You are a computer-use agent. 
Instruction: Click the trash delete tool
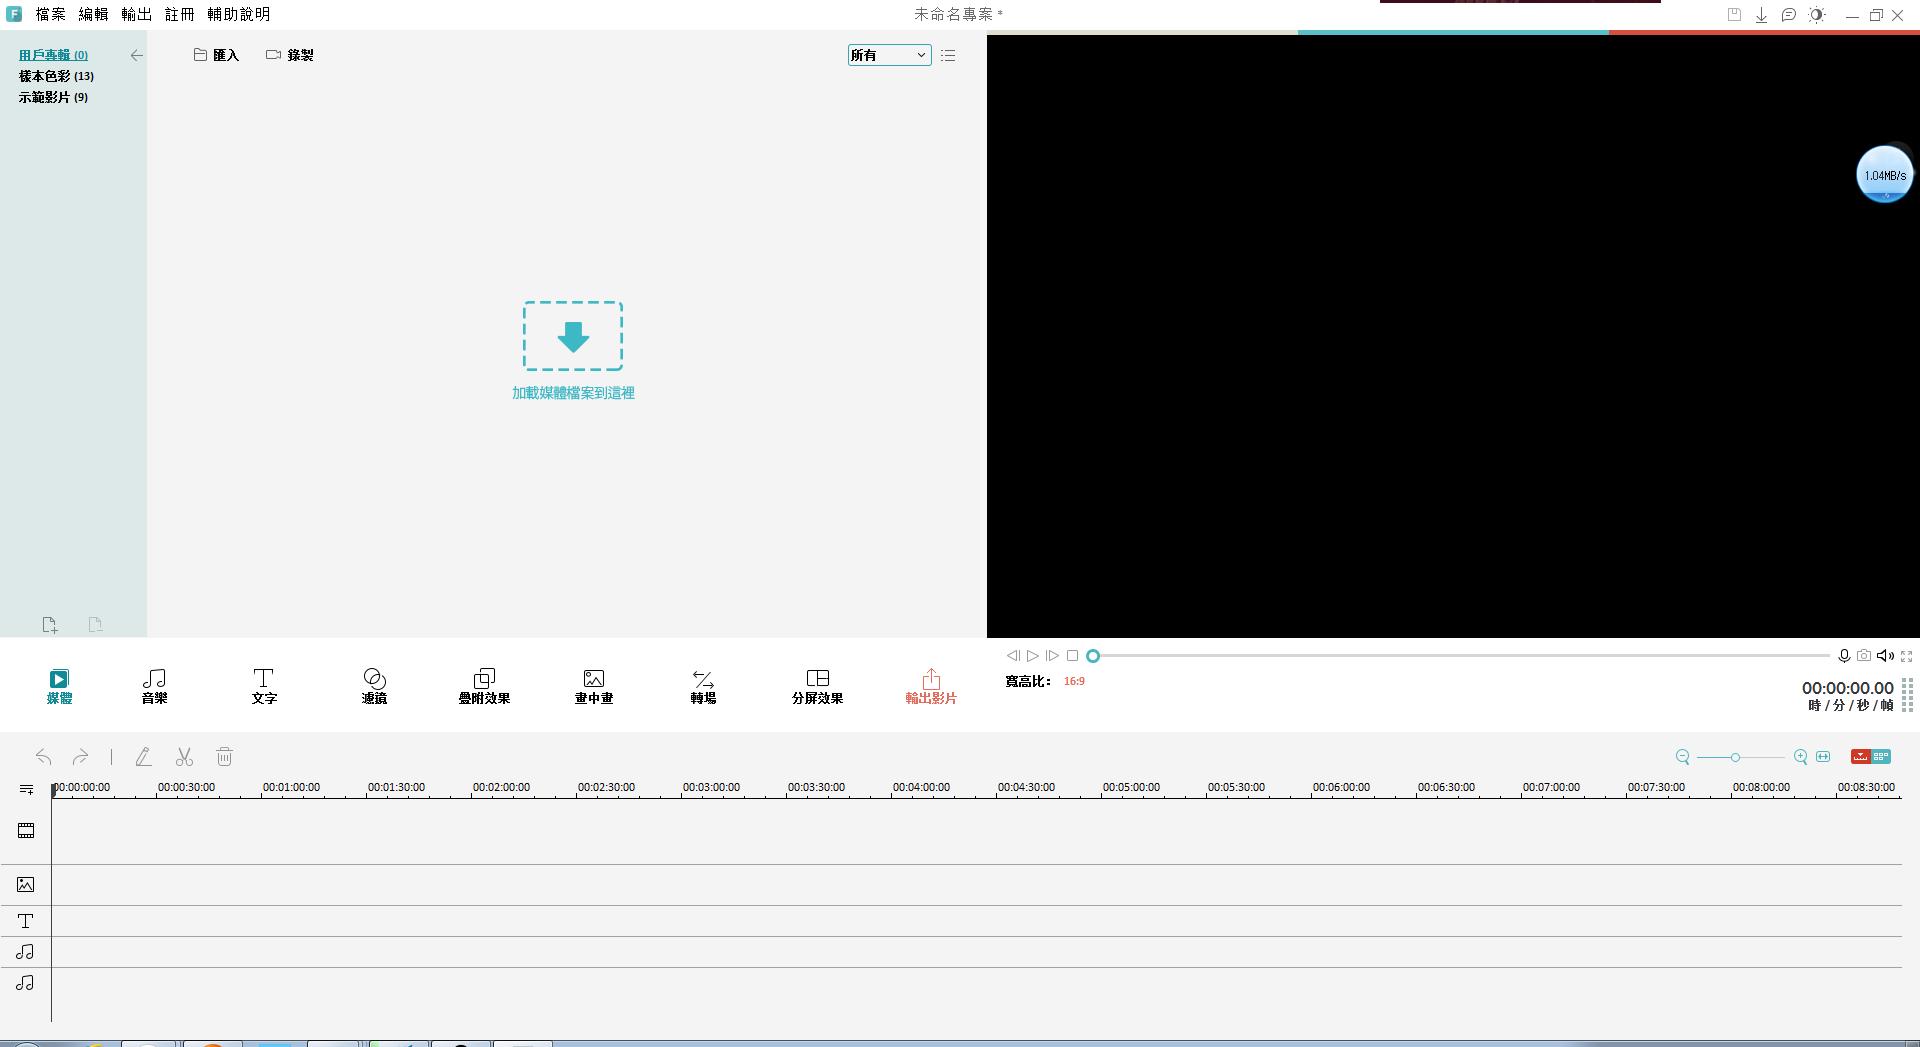tap(224, 757)
